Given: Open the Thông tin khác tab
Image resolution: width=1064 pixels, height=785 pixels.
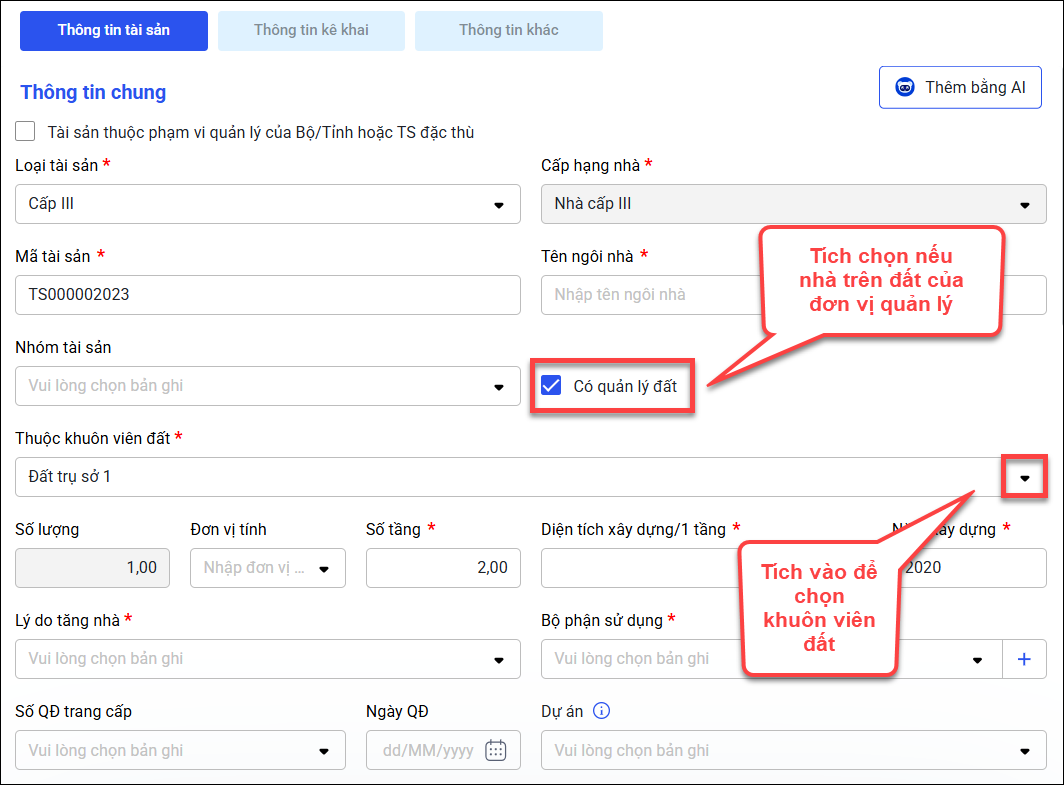Looking at the screenshot, I should coord(509,30).
